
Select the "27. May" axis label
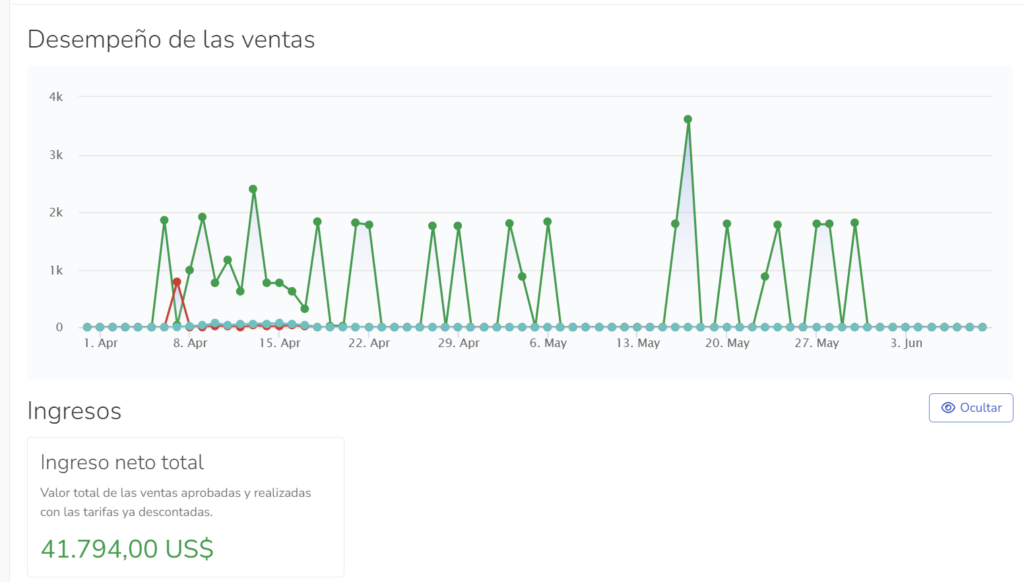[x=816, y=344]
